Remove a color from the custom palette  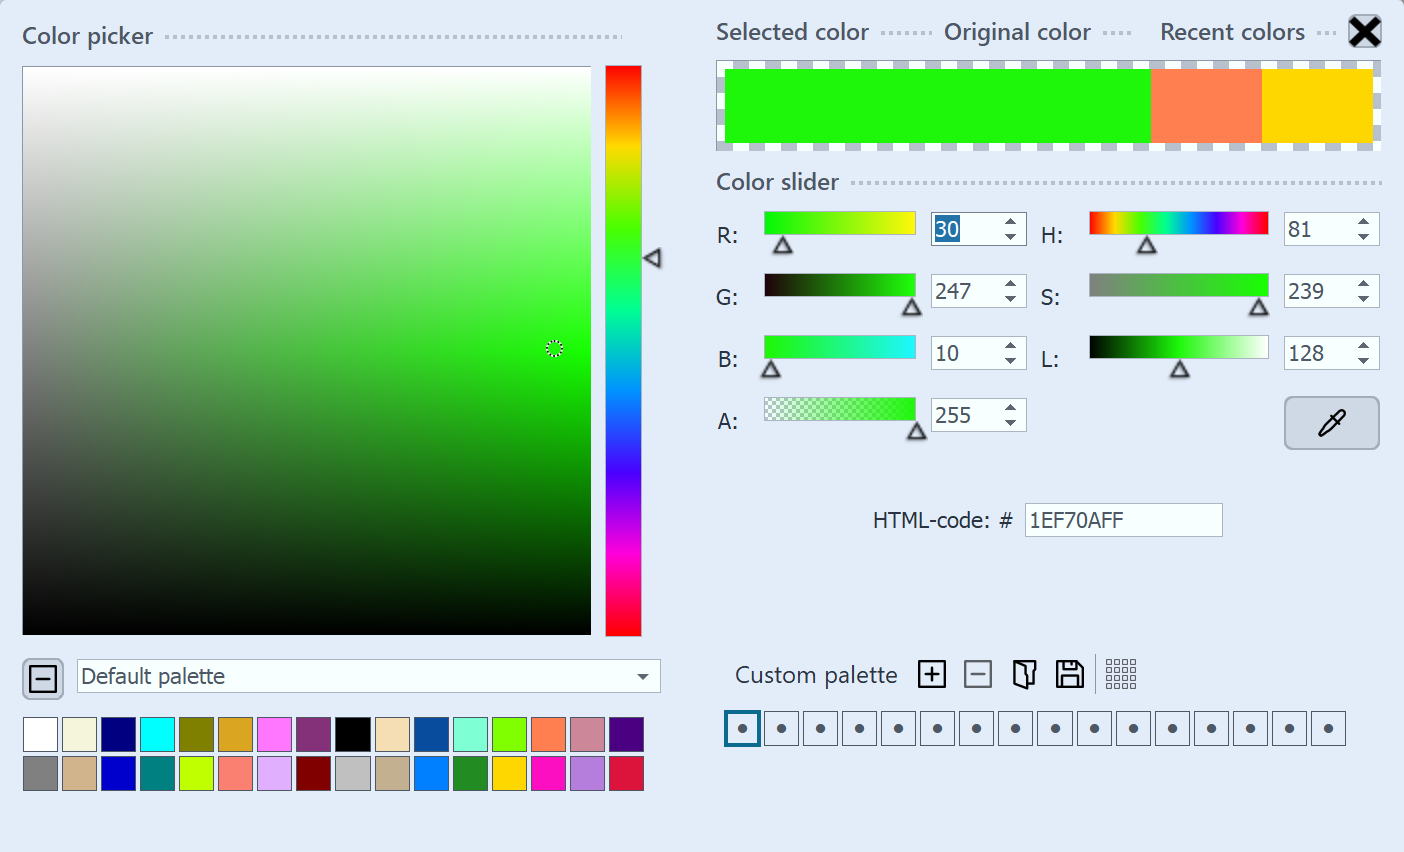pos(977,674)
